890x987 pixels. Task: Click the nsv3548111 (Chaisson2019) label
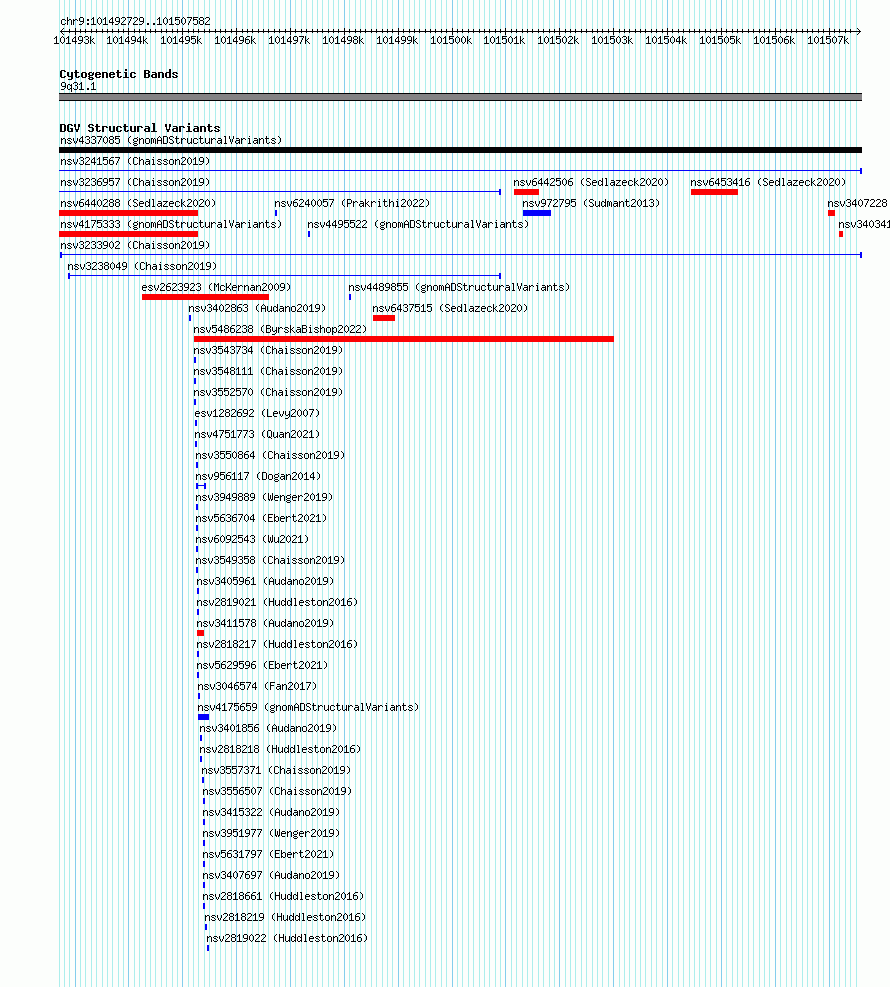268,371
